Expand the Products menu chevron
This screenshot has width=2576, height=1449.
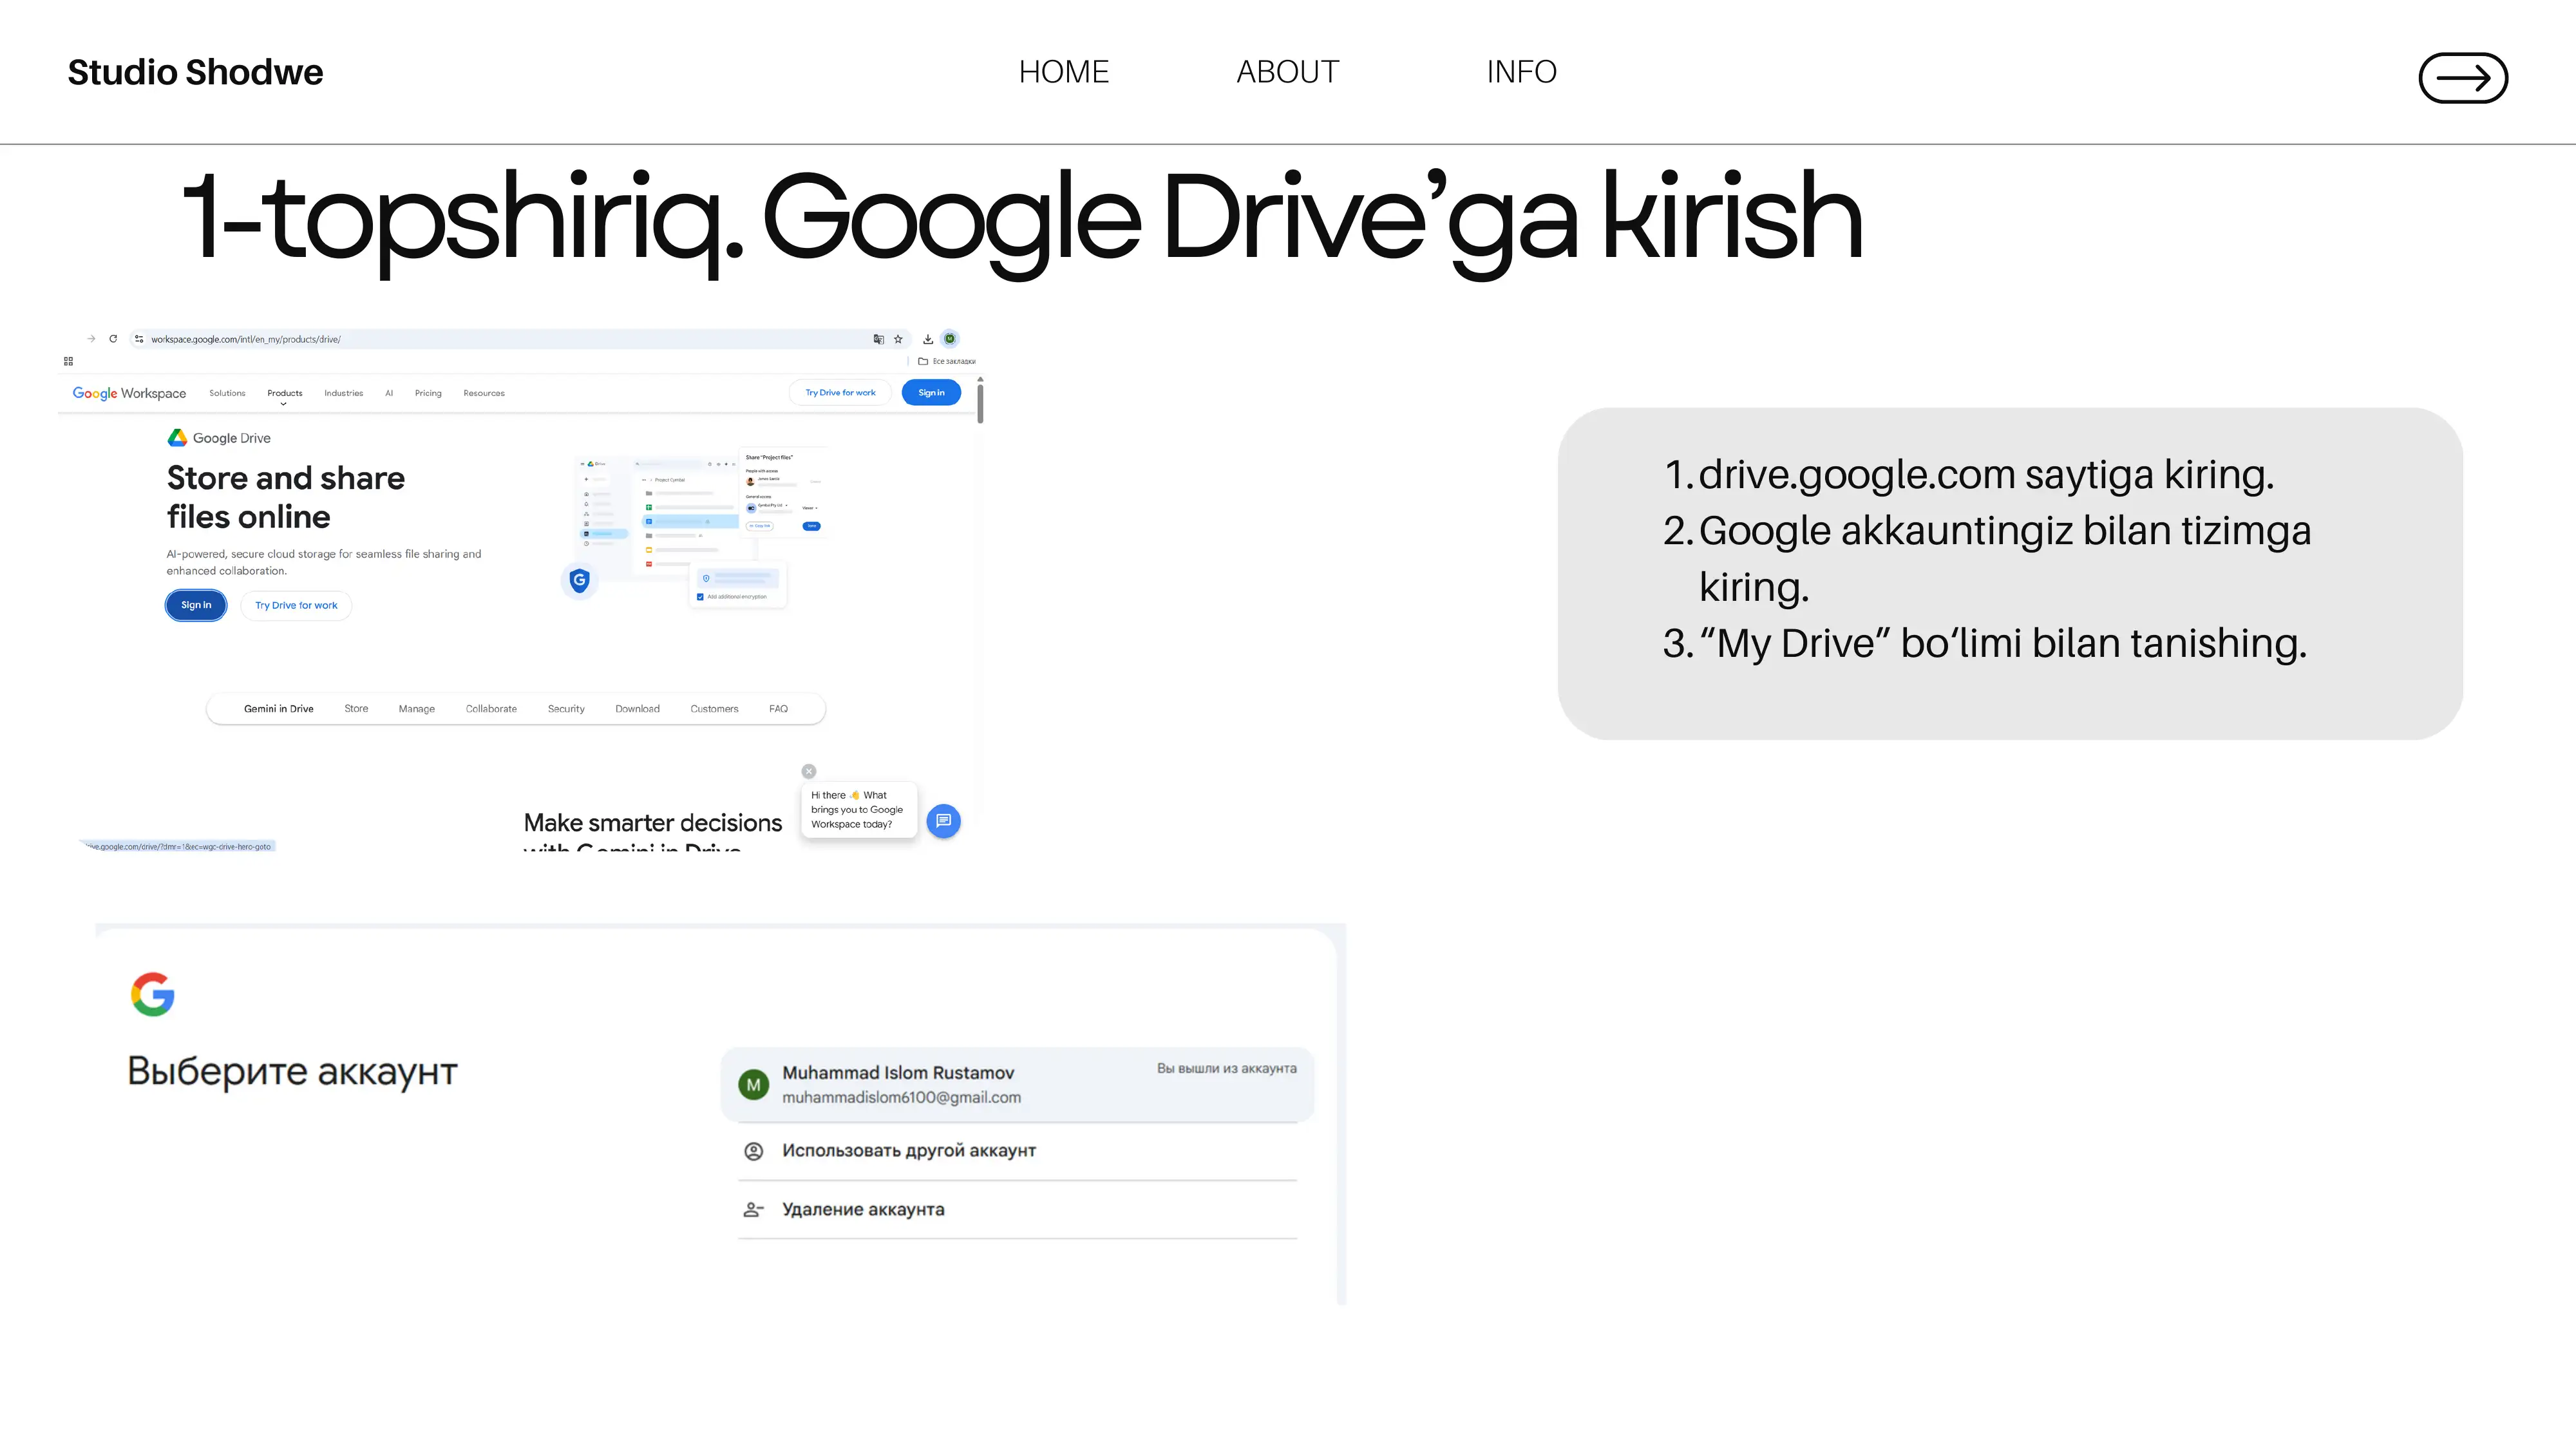coord(284,404)
